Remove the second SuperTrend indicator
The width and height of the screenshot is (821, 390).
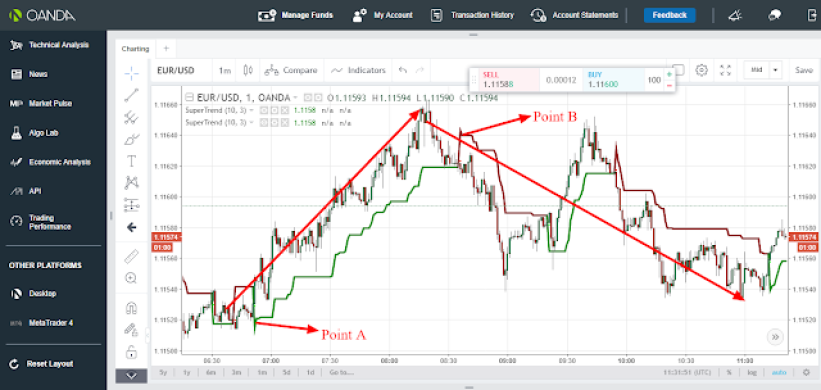(285, 122)
